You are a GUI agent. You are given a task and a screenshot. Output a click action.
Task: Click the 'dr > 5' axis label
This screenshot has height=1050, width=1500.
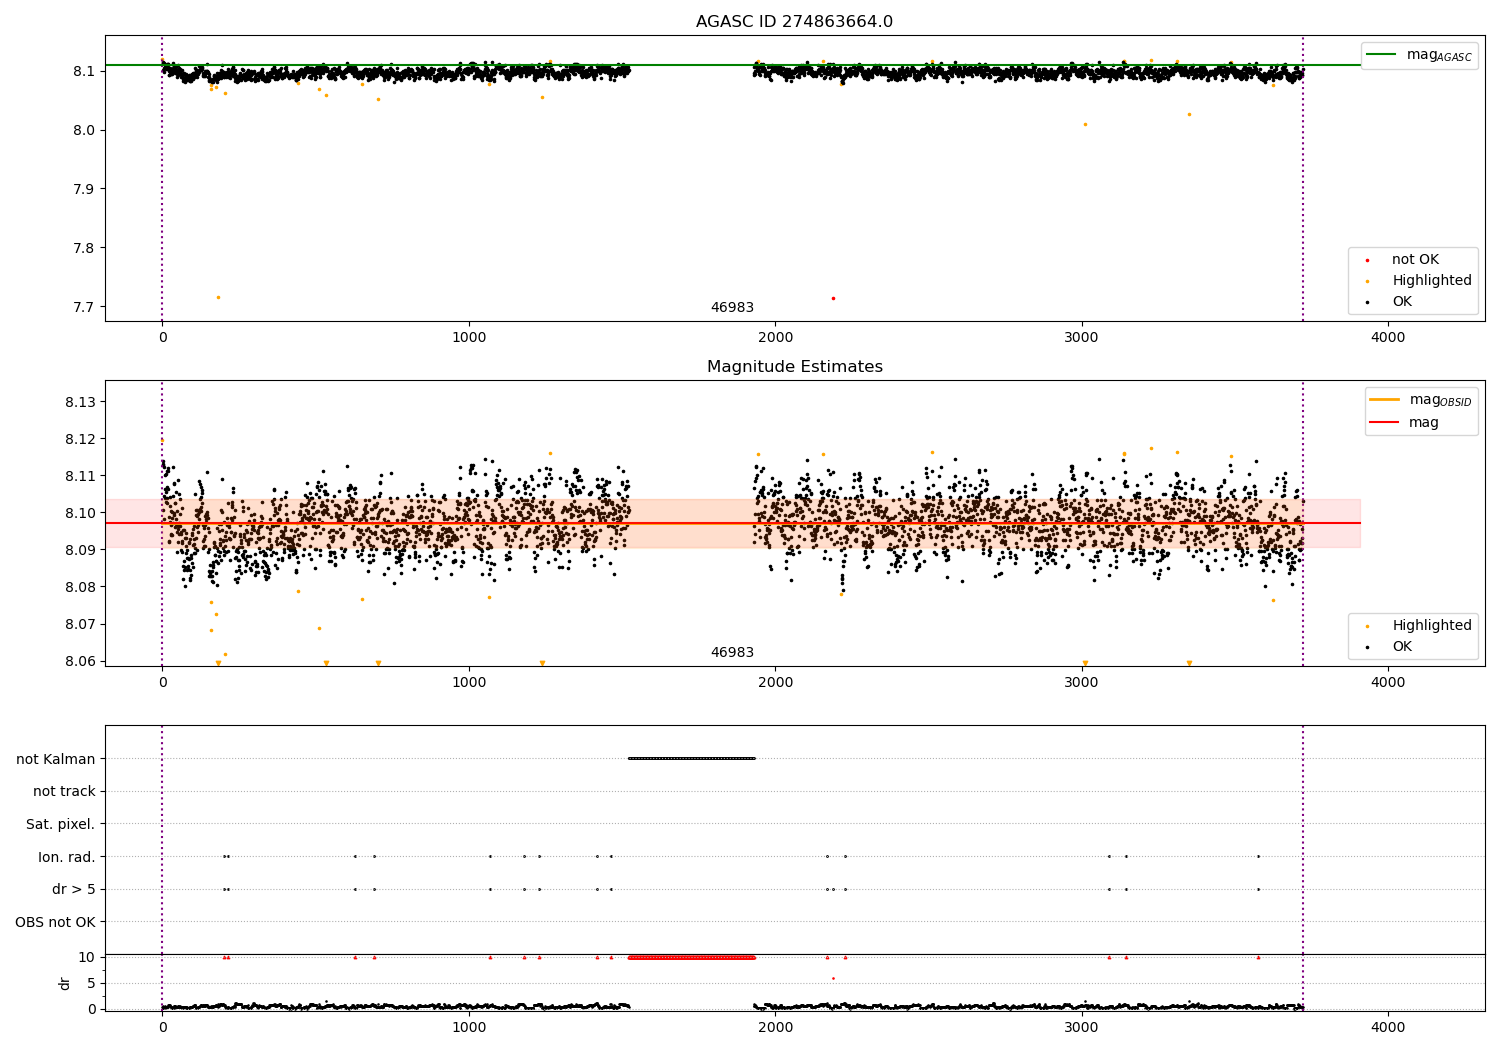[74, 890]
